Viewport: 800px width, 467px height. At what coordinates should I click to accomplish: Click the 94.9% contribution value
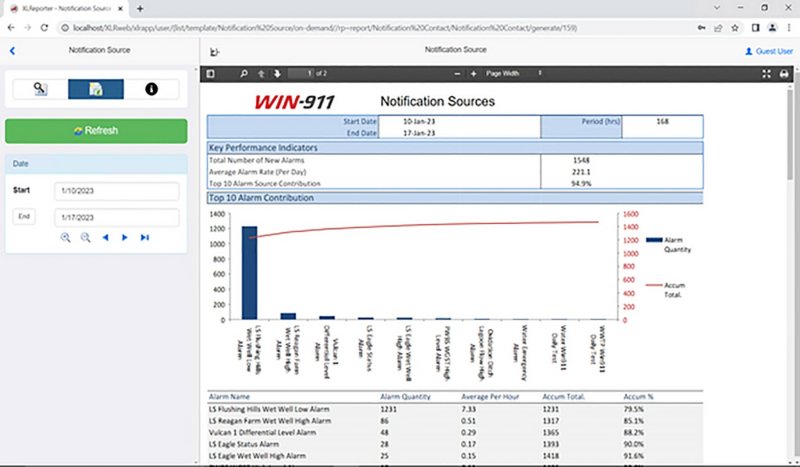581,183
